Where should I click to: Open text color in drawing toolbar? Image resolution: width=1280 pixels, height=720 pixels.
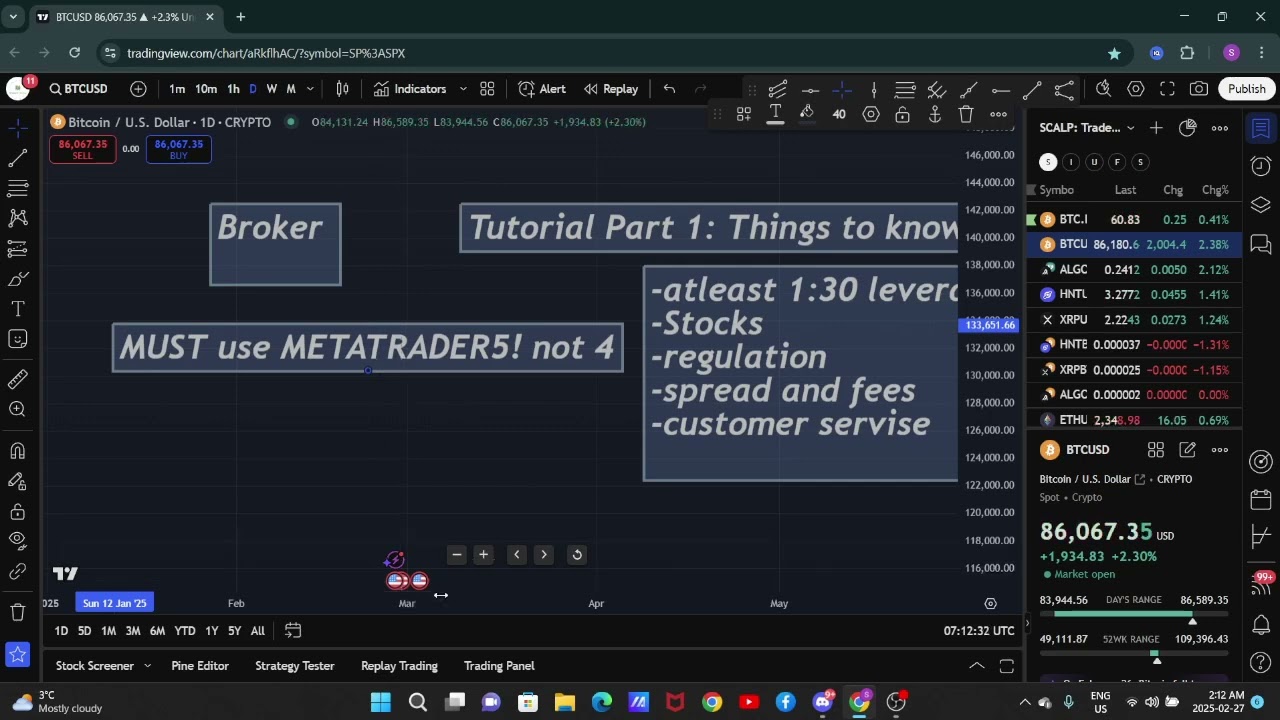coord(775,114)
